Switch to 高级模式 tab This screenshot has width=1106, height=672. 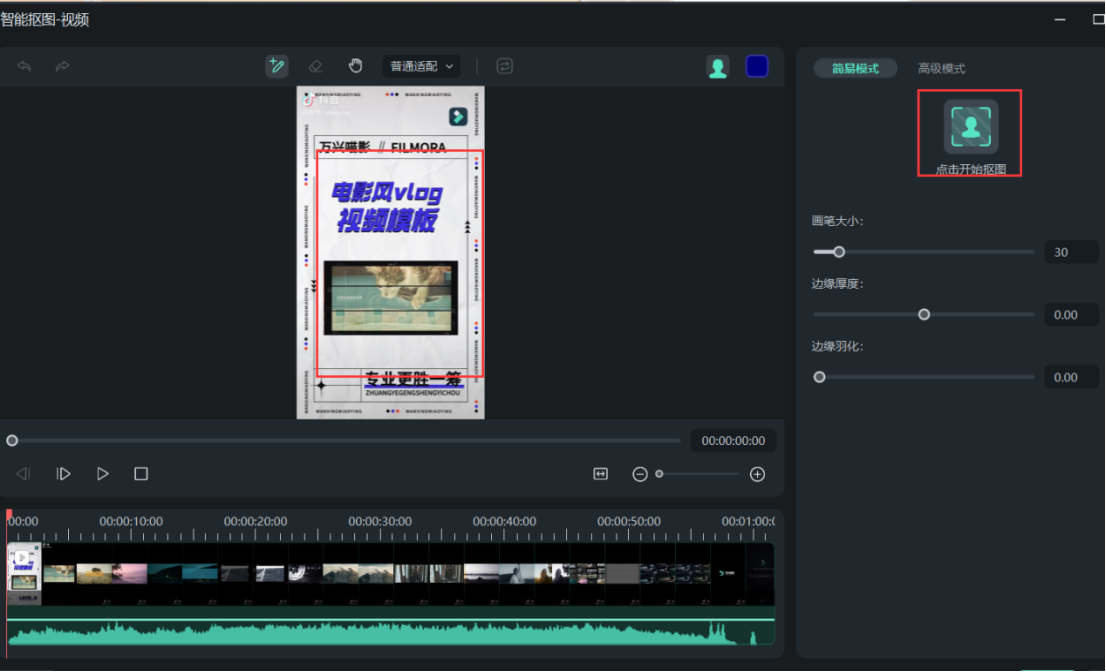point(941,68)
